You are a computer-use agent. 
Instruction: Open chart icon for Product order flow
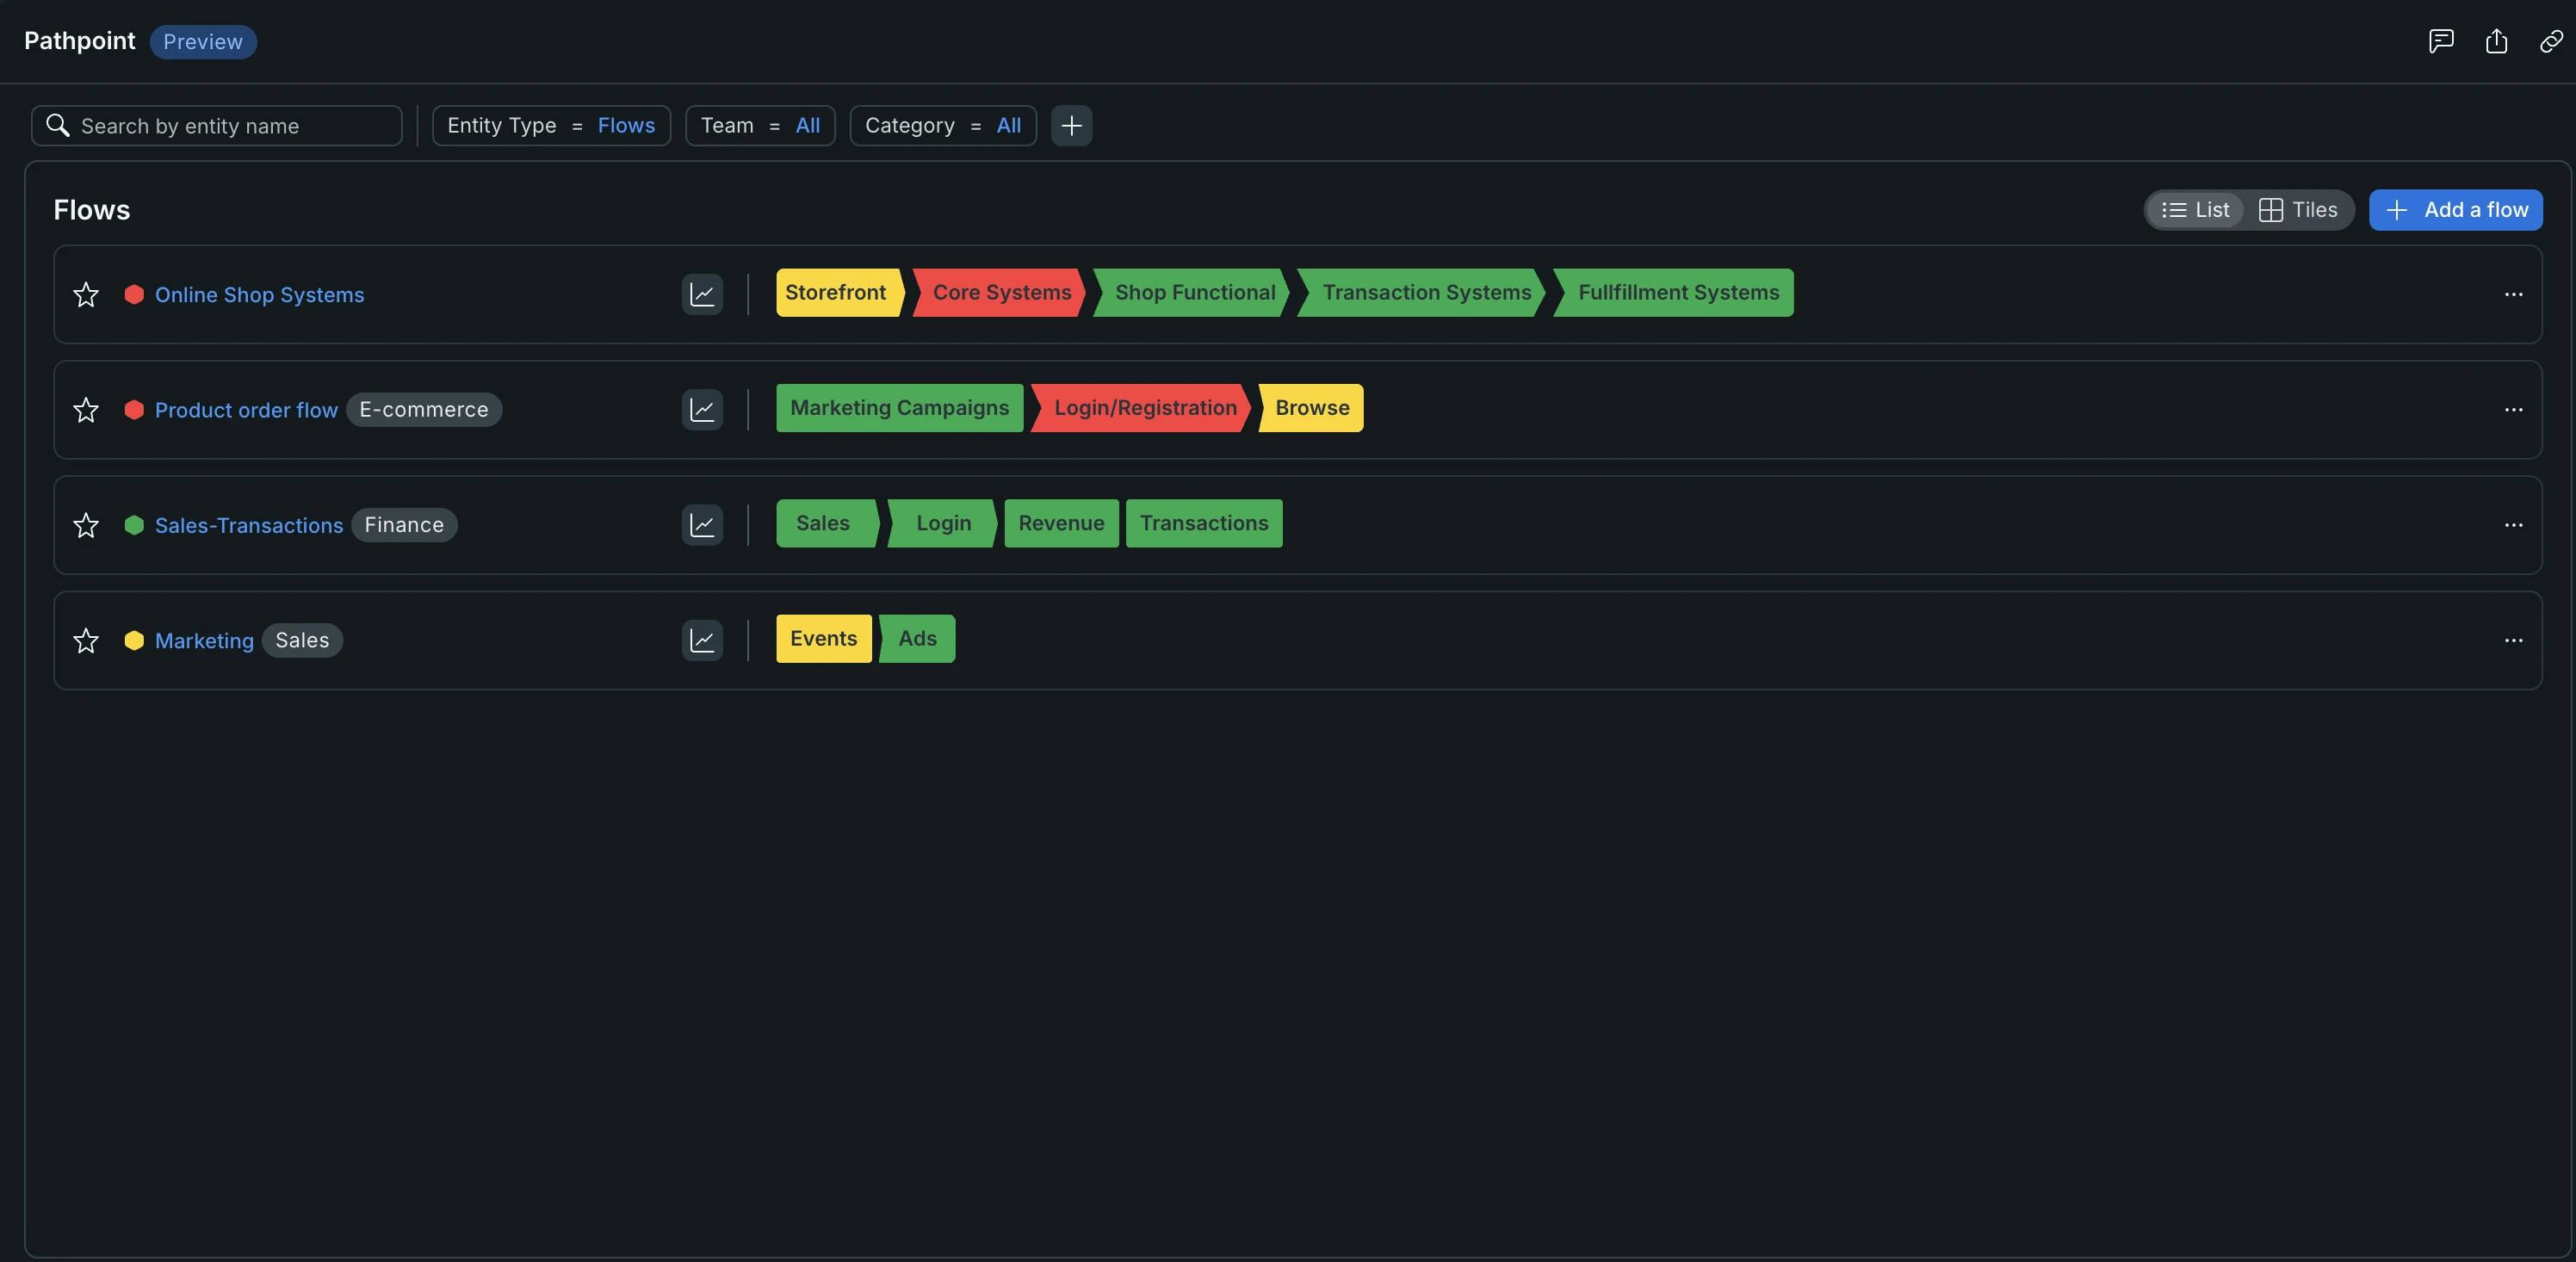click(702, 410)
